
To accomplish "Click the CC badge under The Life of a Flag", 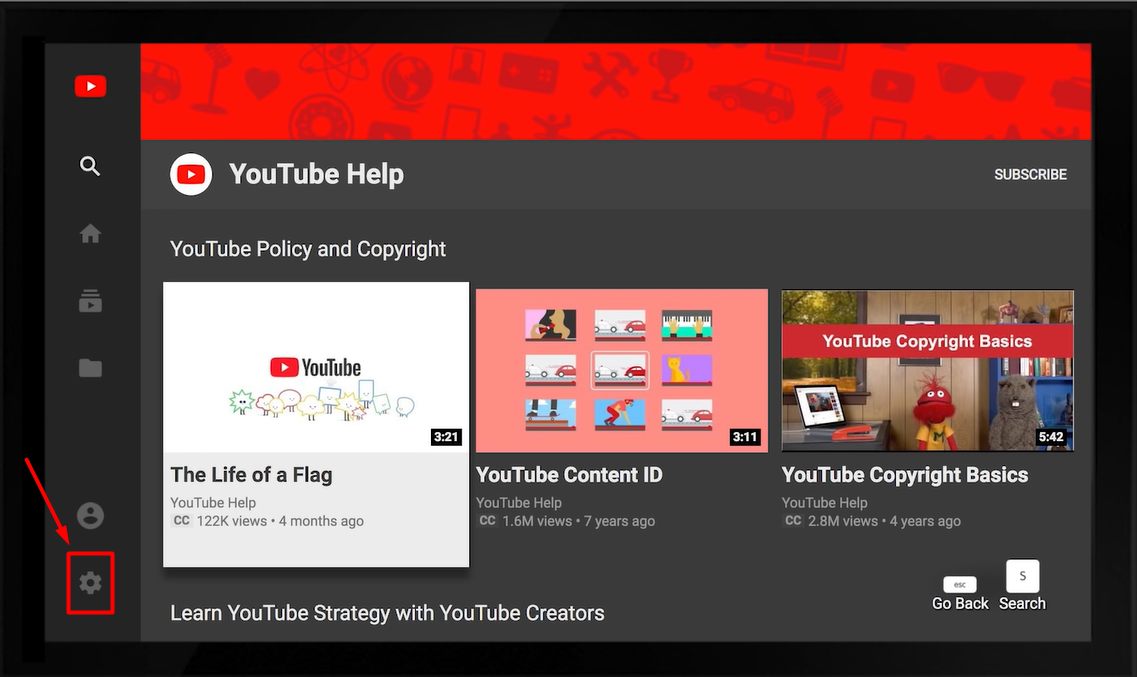I will (x=181, y=520).
